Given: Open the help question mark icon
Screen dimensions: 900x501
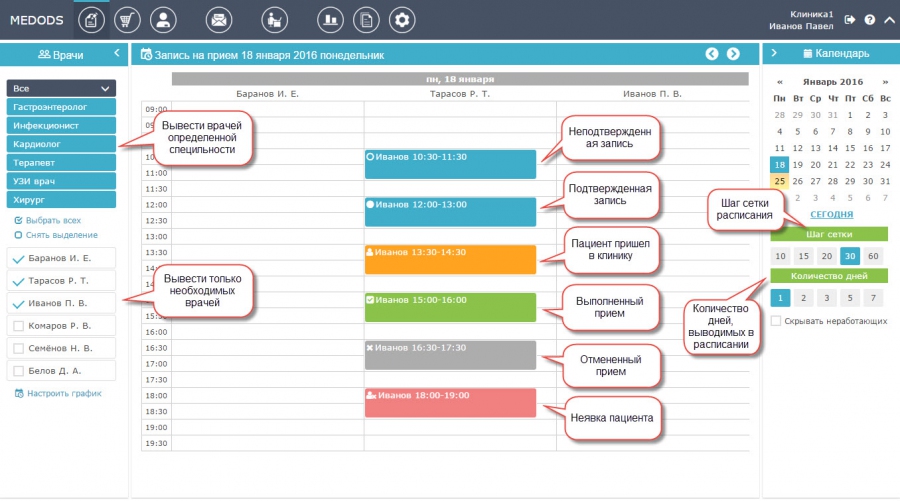Looking at the screenshot, I should pyautogui.click(x=870, y=20).
